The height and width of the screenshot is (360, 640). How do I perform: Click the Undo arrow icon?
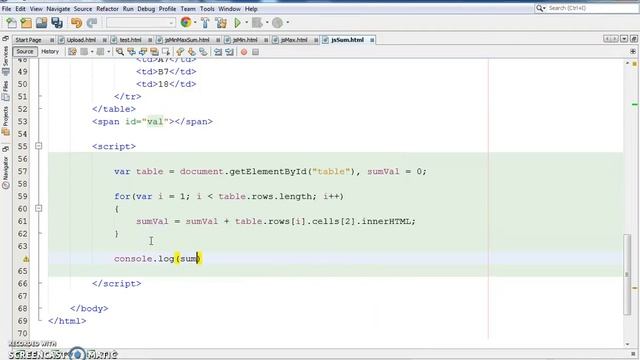coord(76,23)
